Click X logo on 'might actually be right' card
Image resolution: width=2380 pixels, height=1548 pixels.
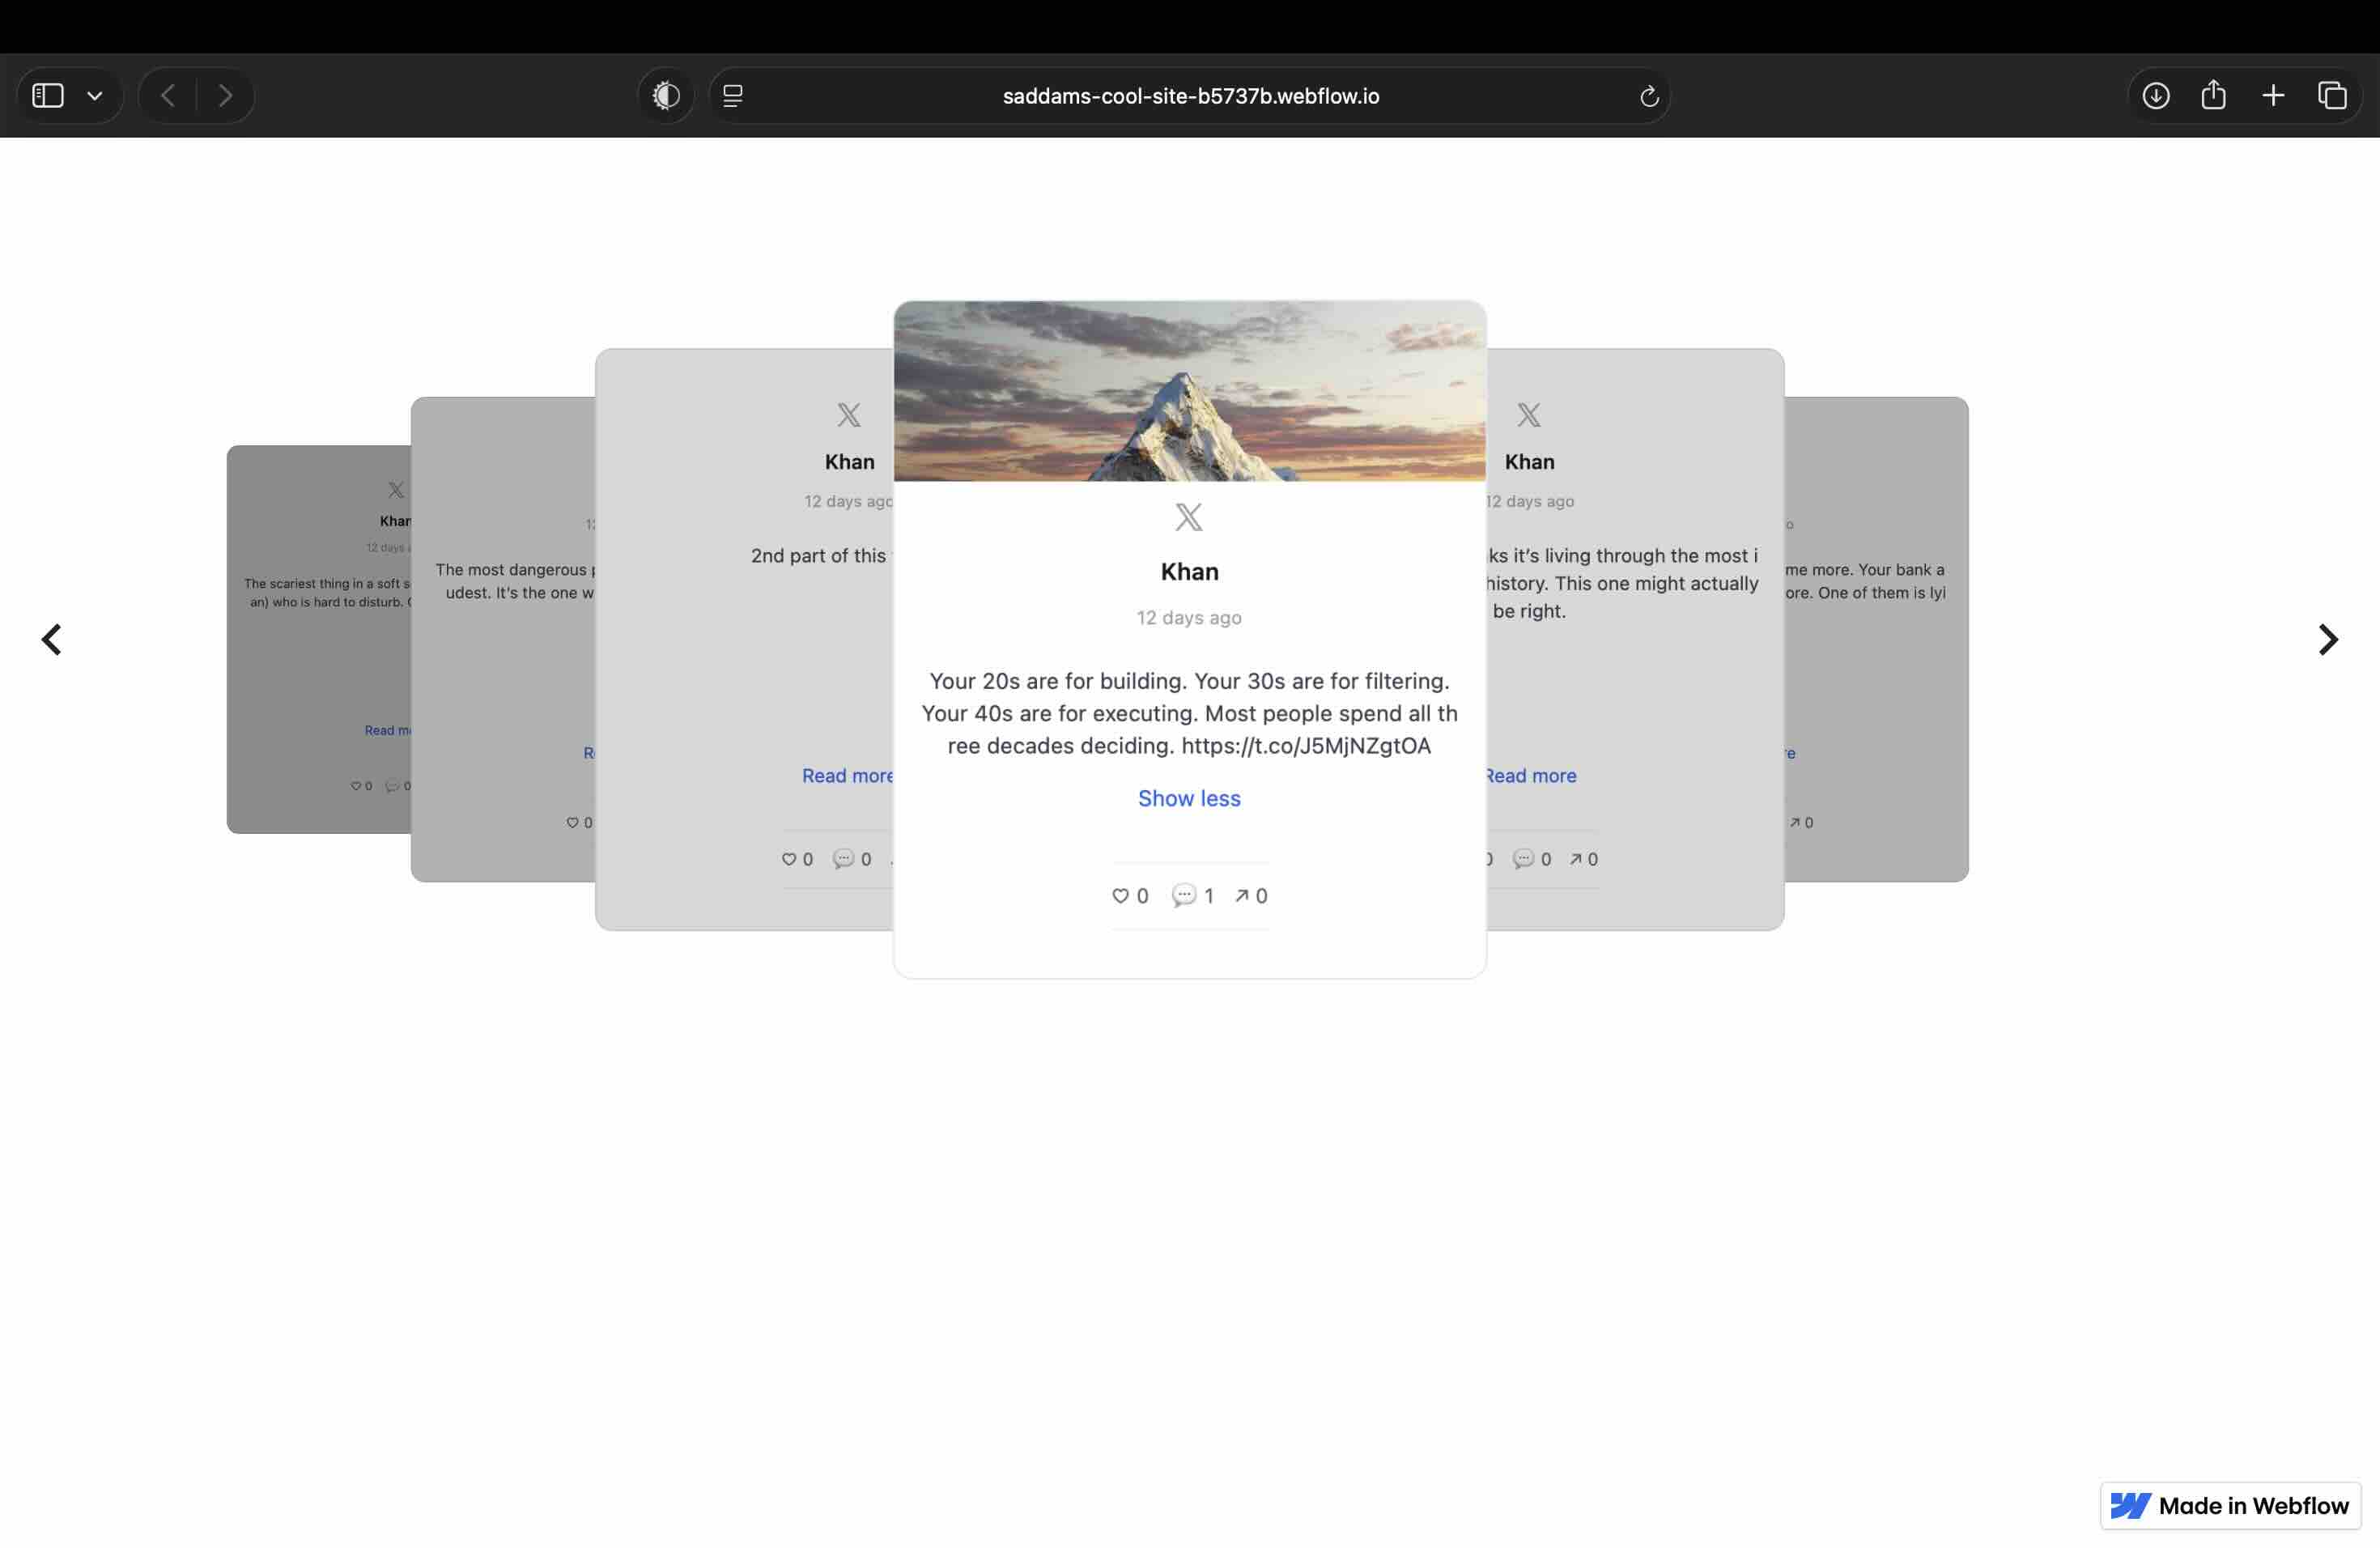(x=1529, y=415)
